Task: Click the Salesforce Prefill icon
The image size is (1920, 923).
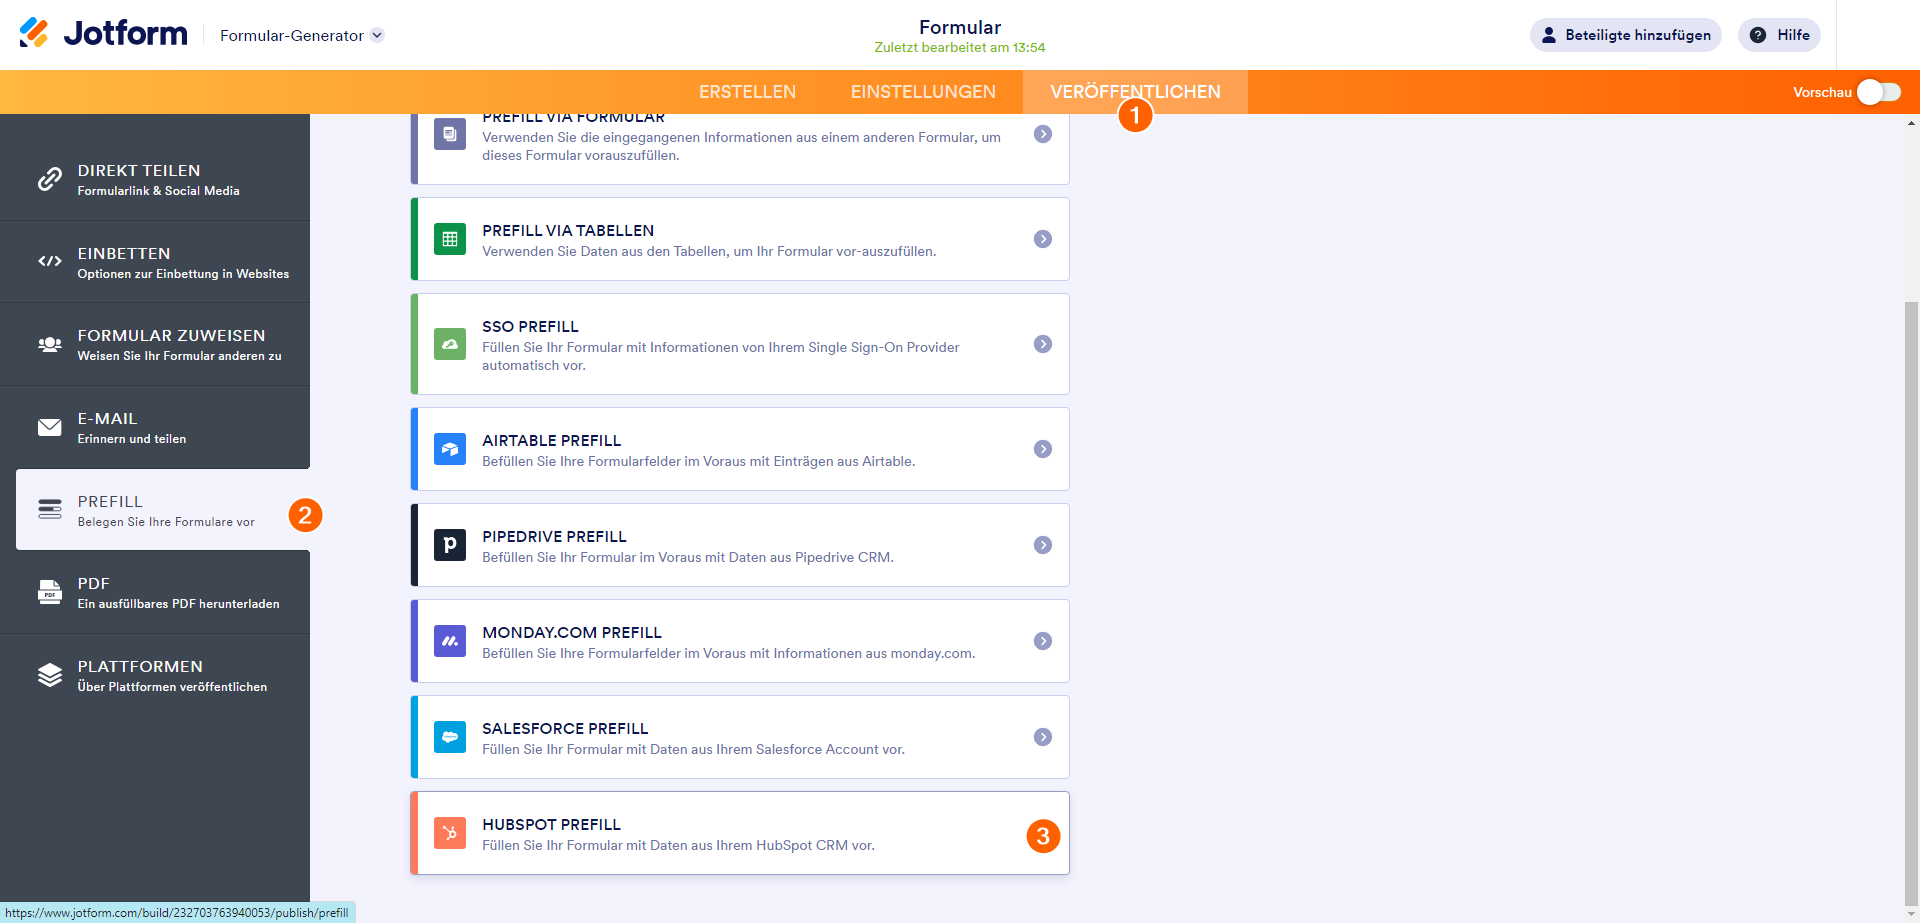Action: (450, 737)
